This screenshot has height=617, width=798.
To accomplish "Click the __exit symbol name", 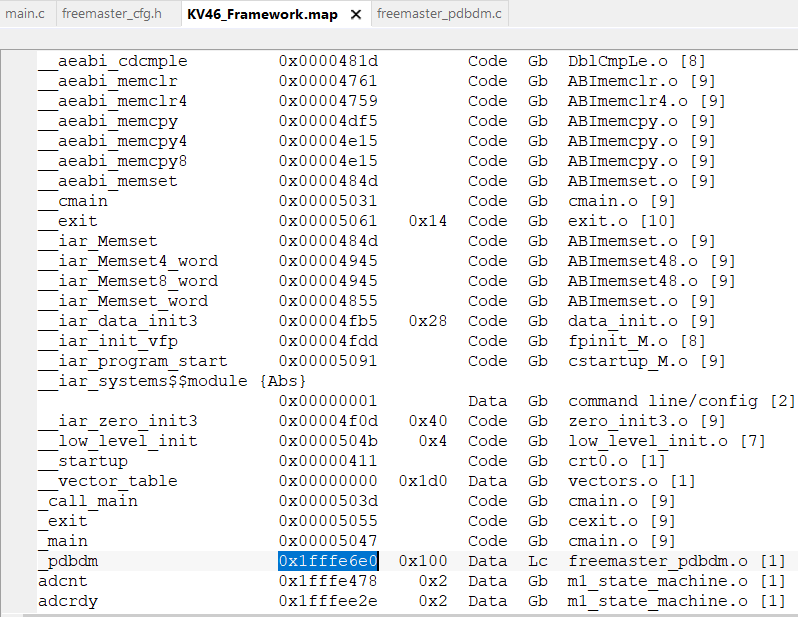I will click(x=68, y=221).
